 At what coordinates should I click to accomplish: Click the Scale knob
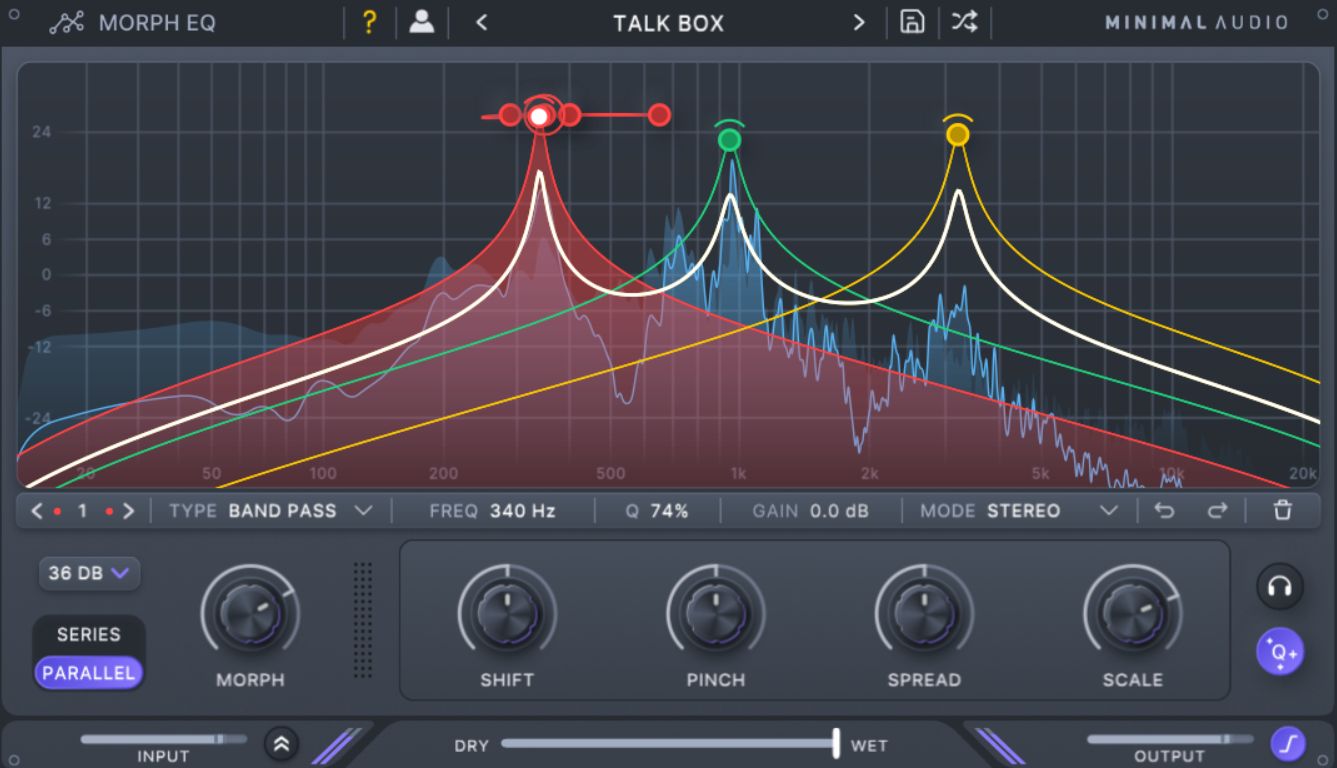click(1133, 613)
